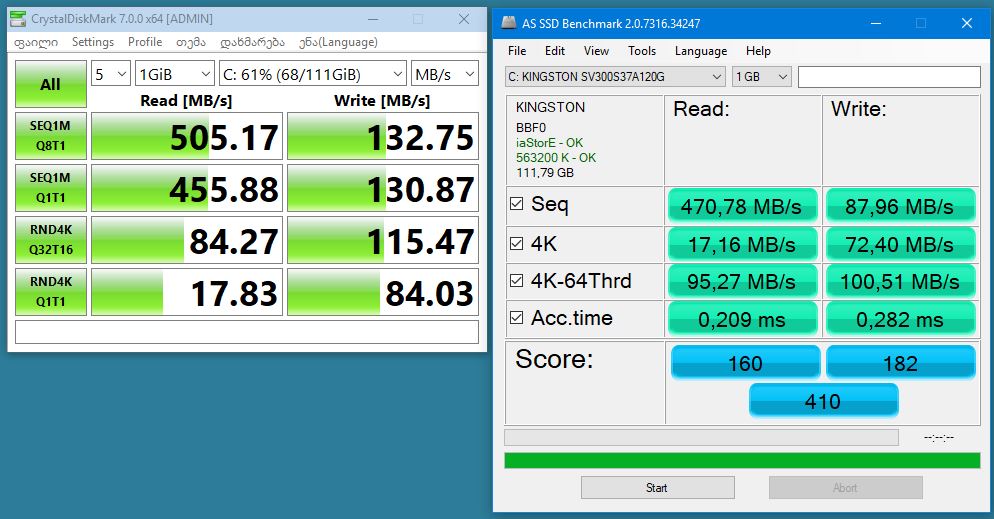Open the Language menu in AS SSD Benchmark

[x=700, y=51]
